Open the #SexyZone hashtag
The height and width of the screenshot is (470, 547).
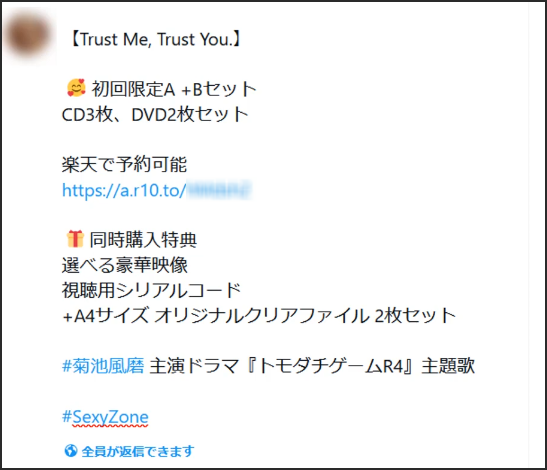pos(105,417)
